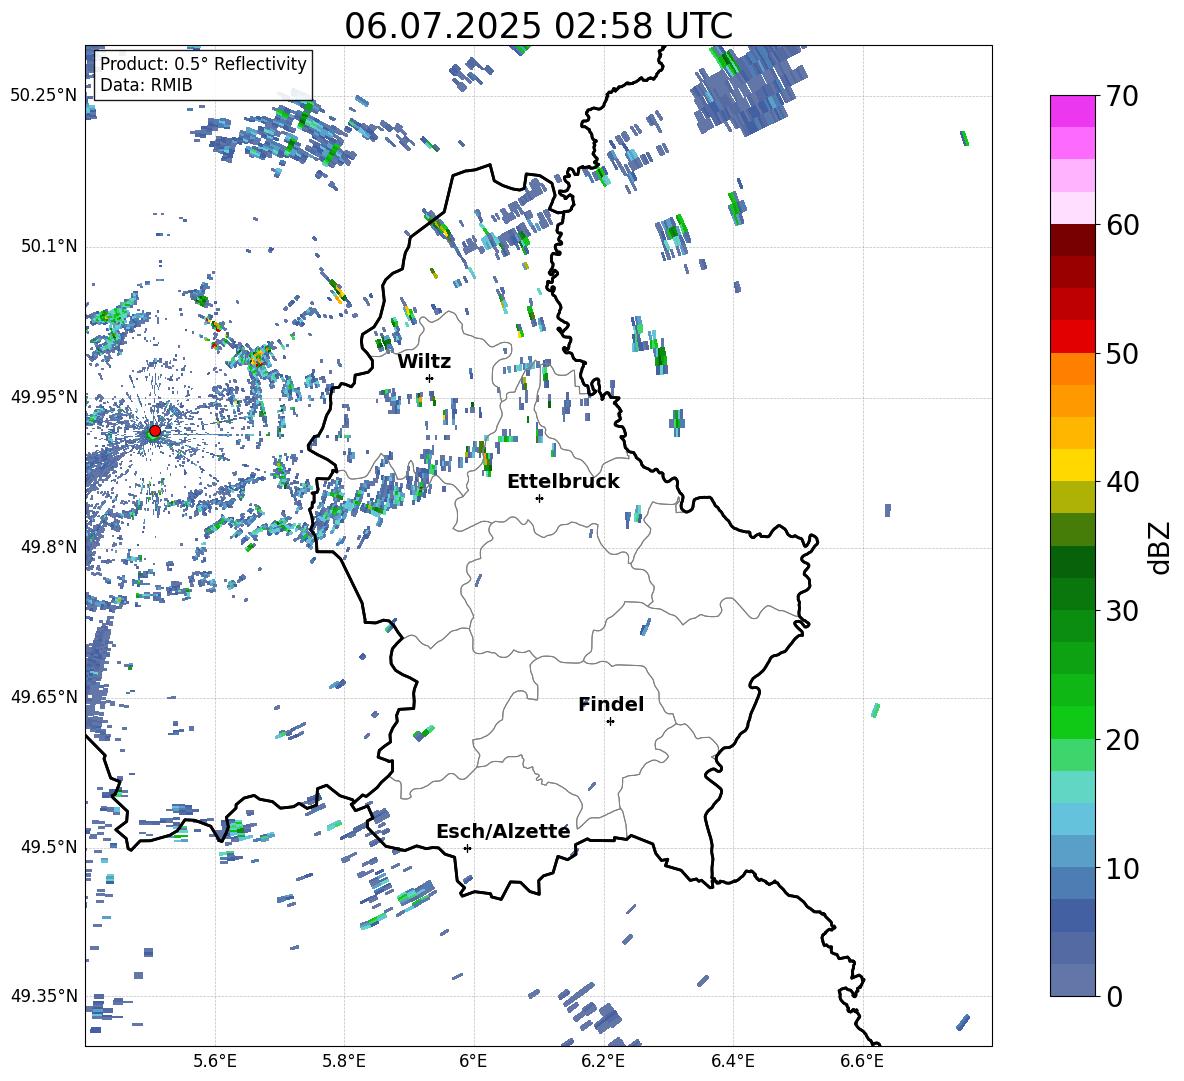Screen dimensions: 1184x1081
Task: Click the 5.6°E longitude label
Action: point(215,1061)
